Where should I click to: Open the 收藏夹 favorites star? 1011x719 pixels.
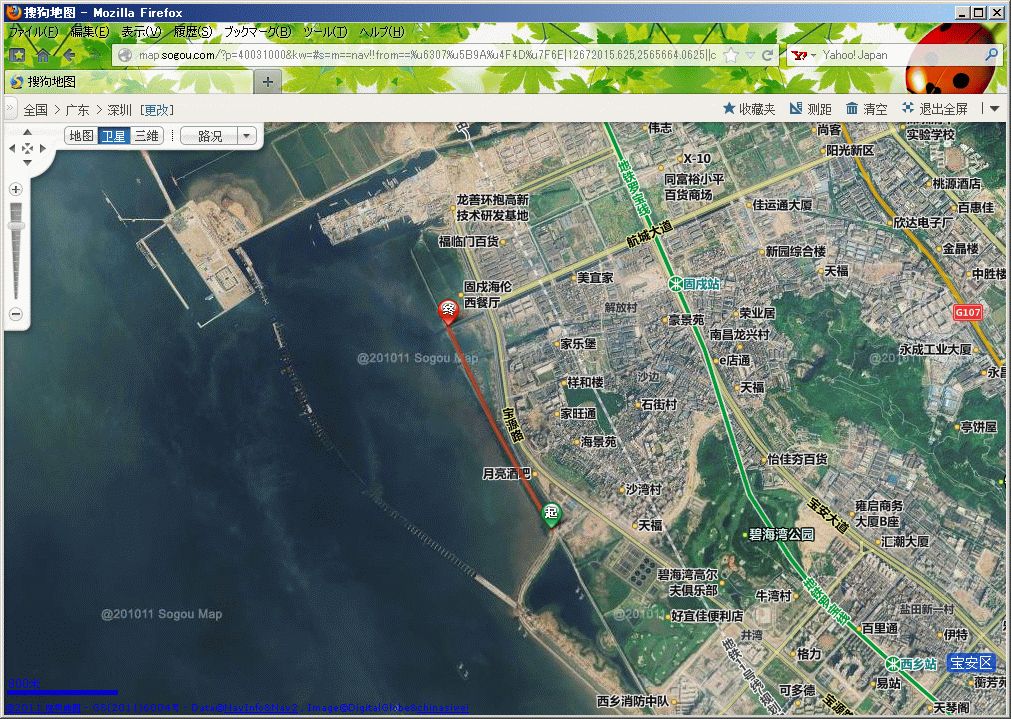click(748, 109)
